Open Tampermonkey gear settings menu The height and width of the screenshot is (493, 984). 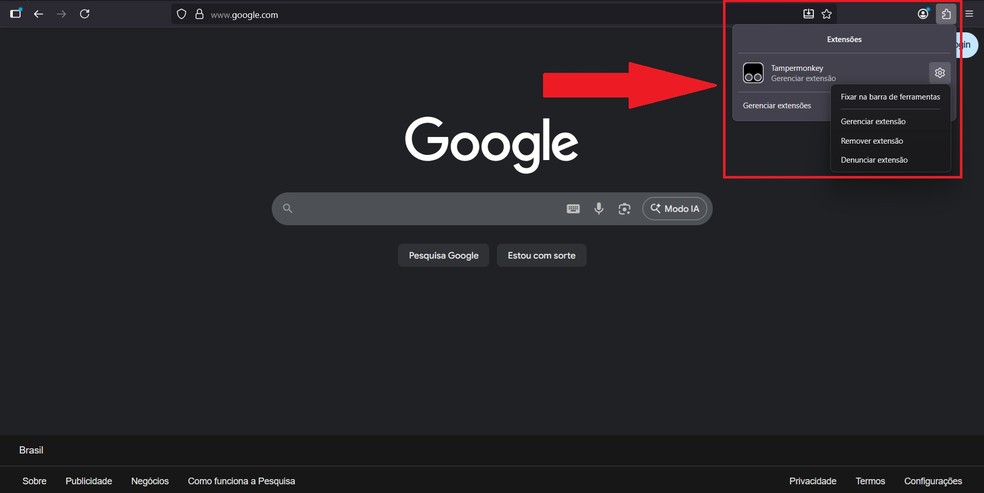coord(939,73)
